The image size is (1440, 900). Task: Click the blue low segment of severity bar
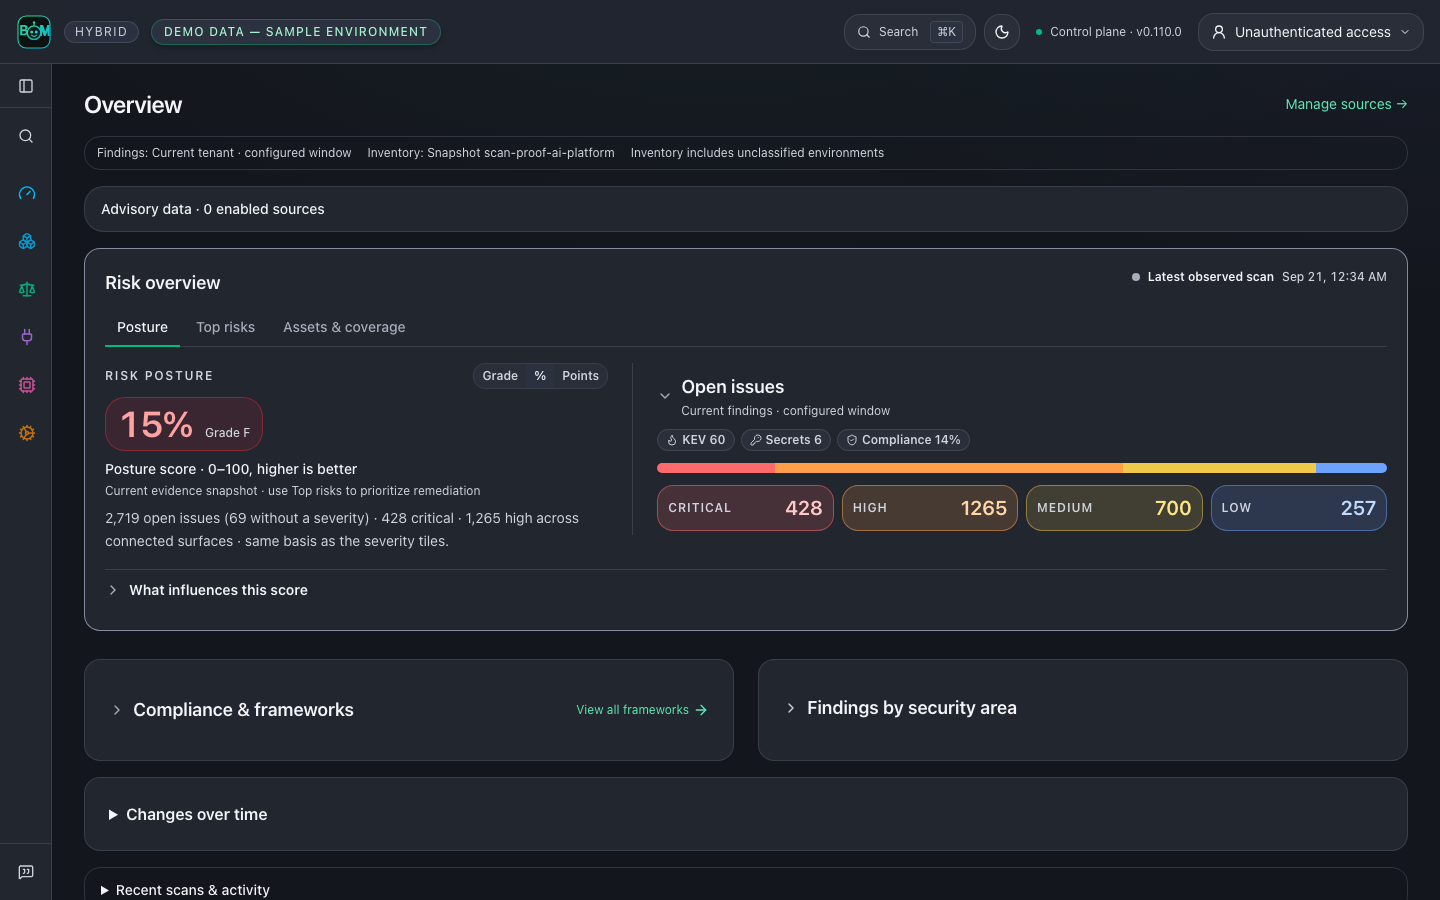coord(1351,468)
